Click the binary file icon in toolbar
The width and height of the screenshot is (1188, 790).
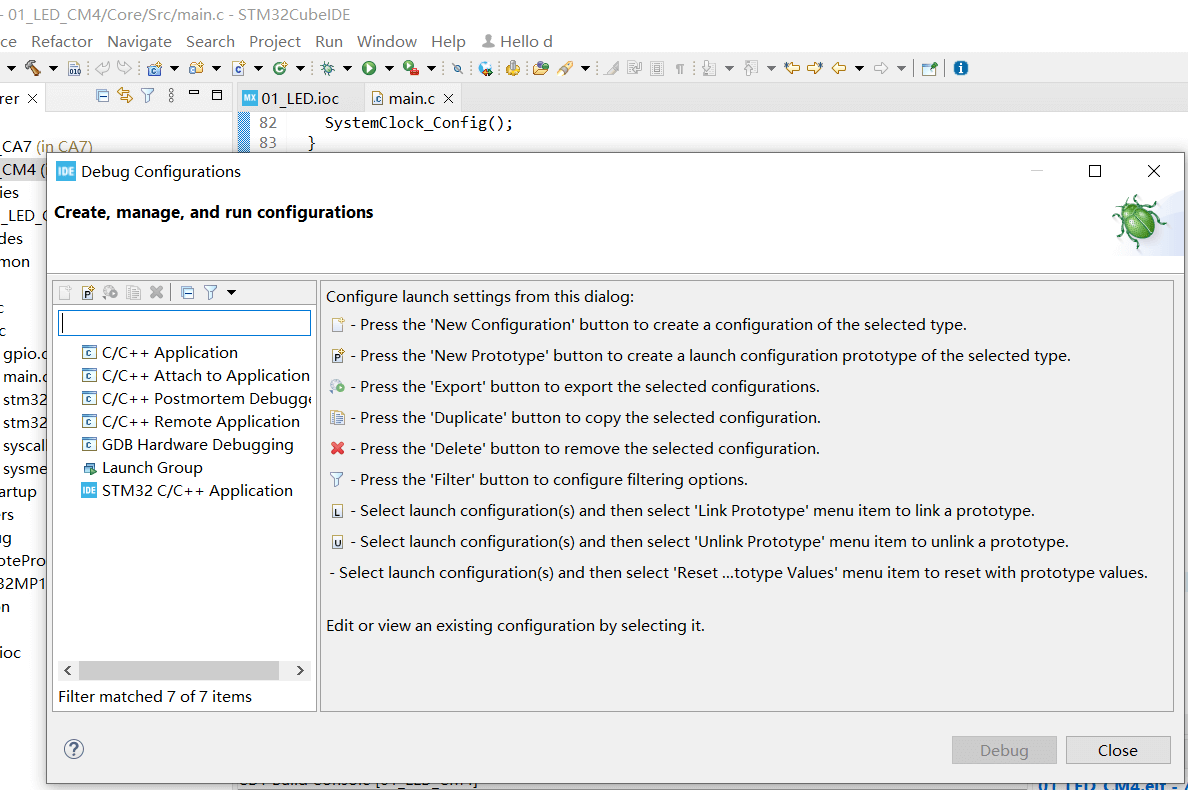tap(74, 69)
